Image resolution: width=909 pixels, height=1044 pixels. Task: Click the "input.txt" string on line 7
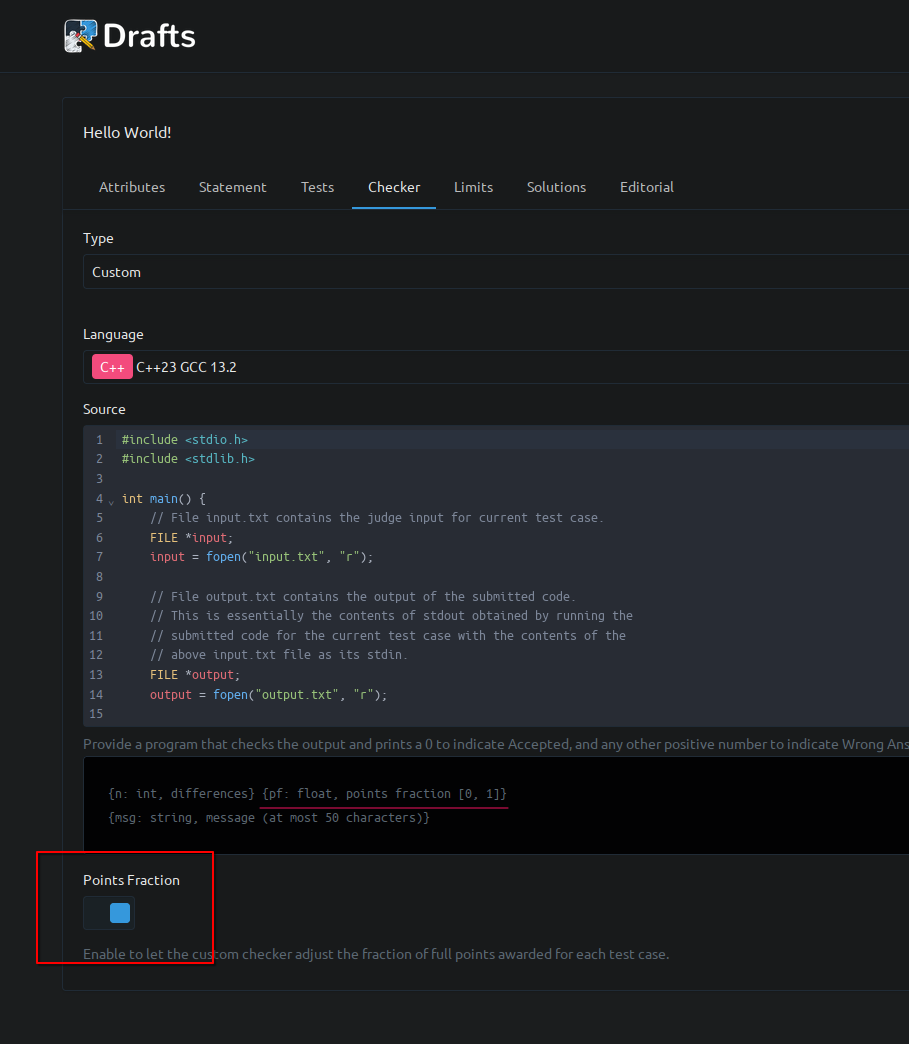pyautogui.click(x=290, y=557)
